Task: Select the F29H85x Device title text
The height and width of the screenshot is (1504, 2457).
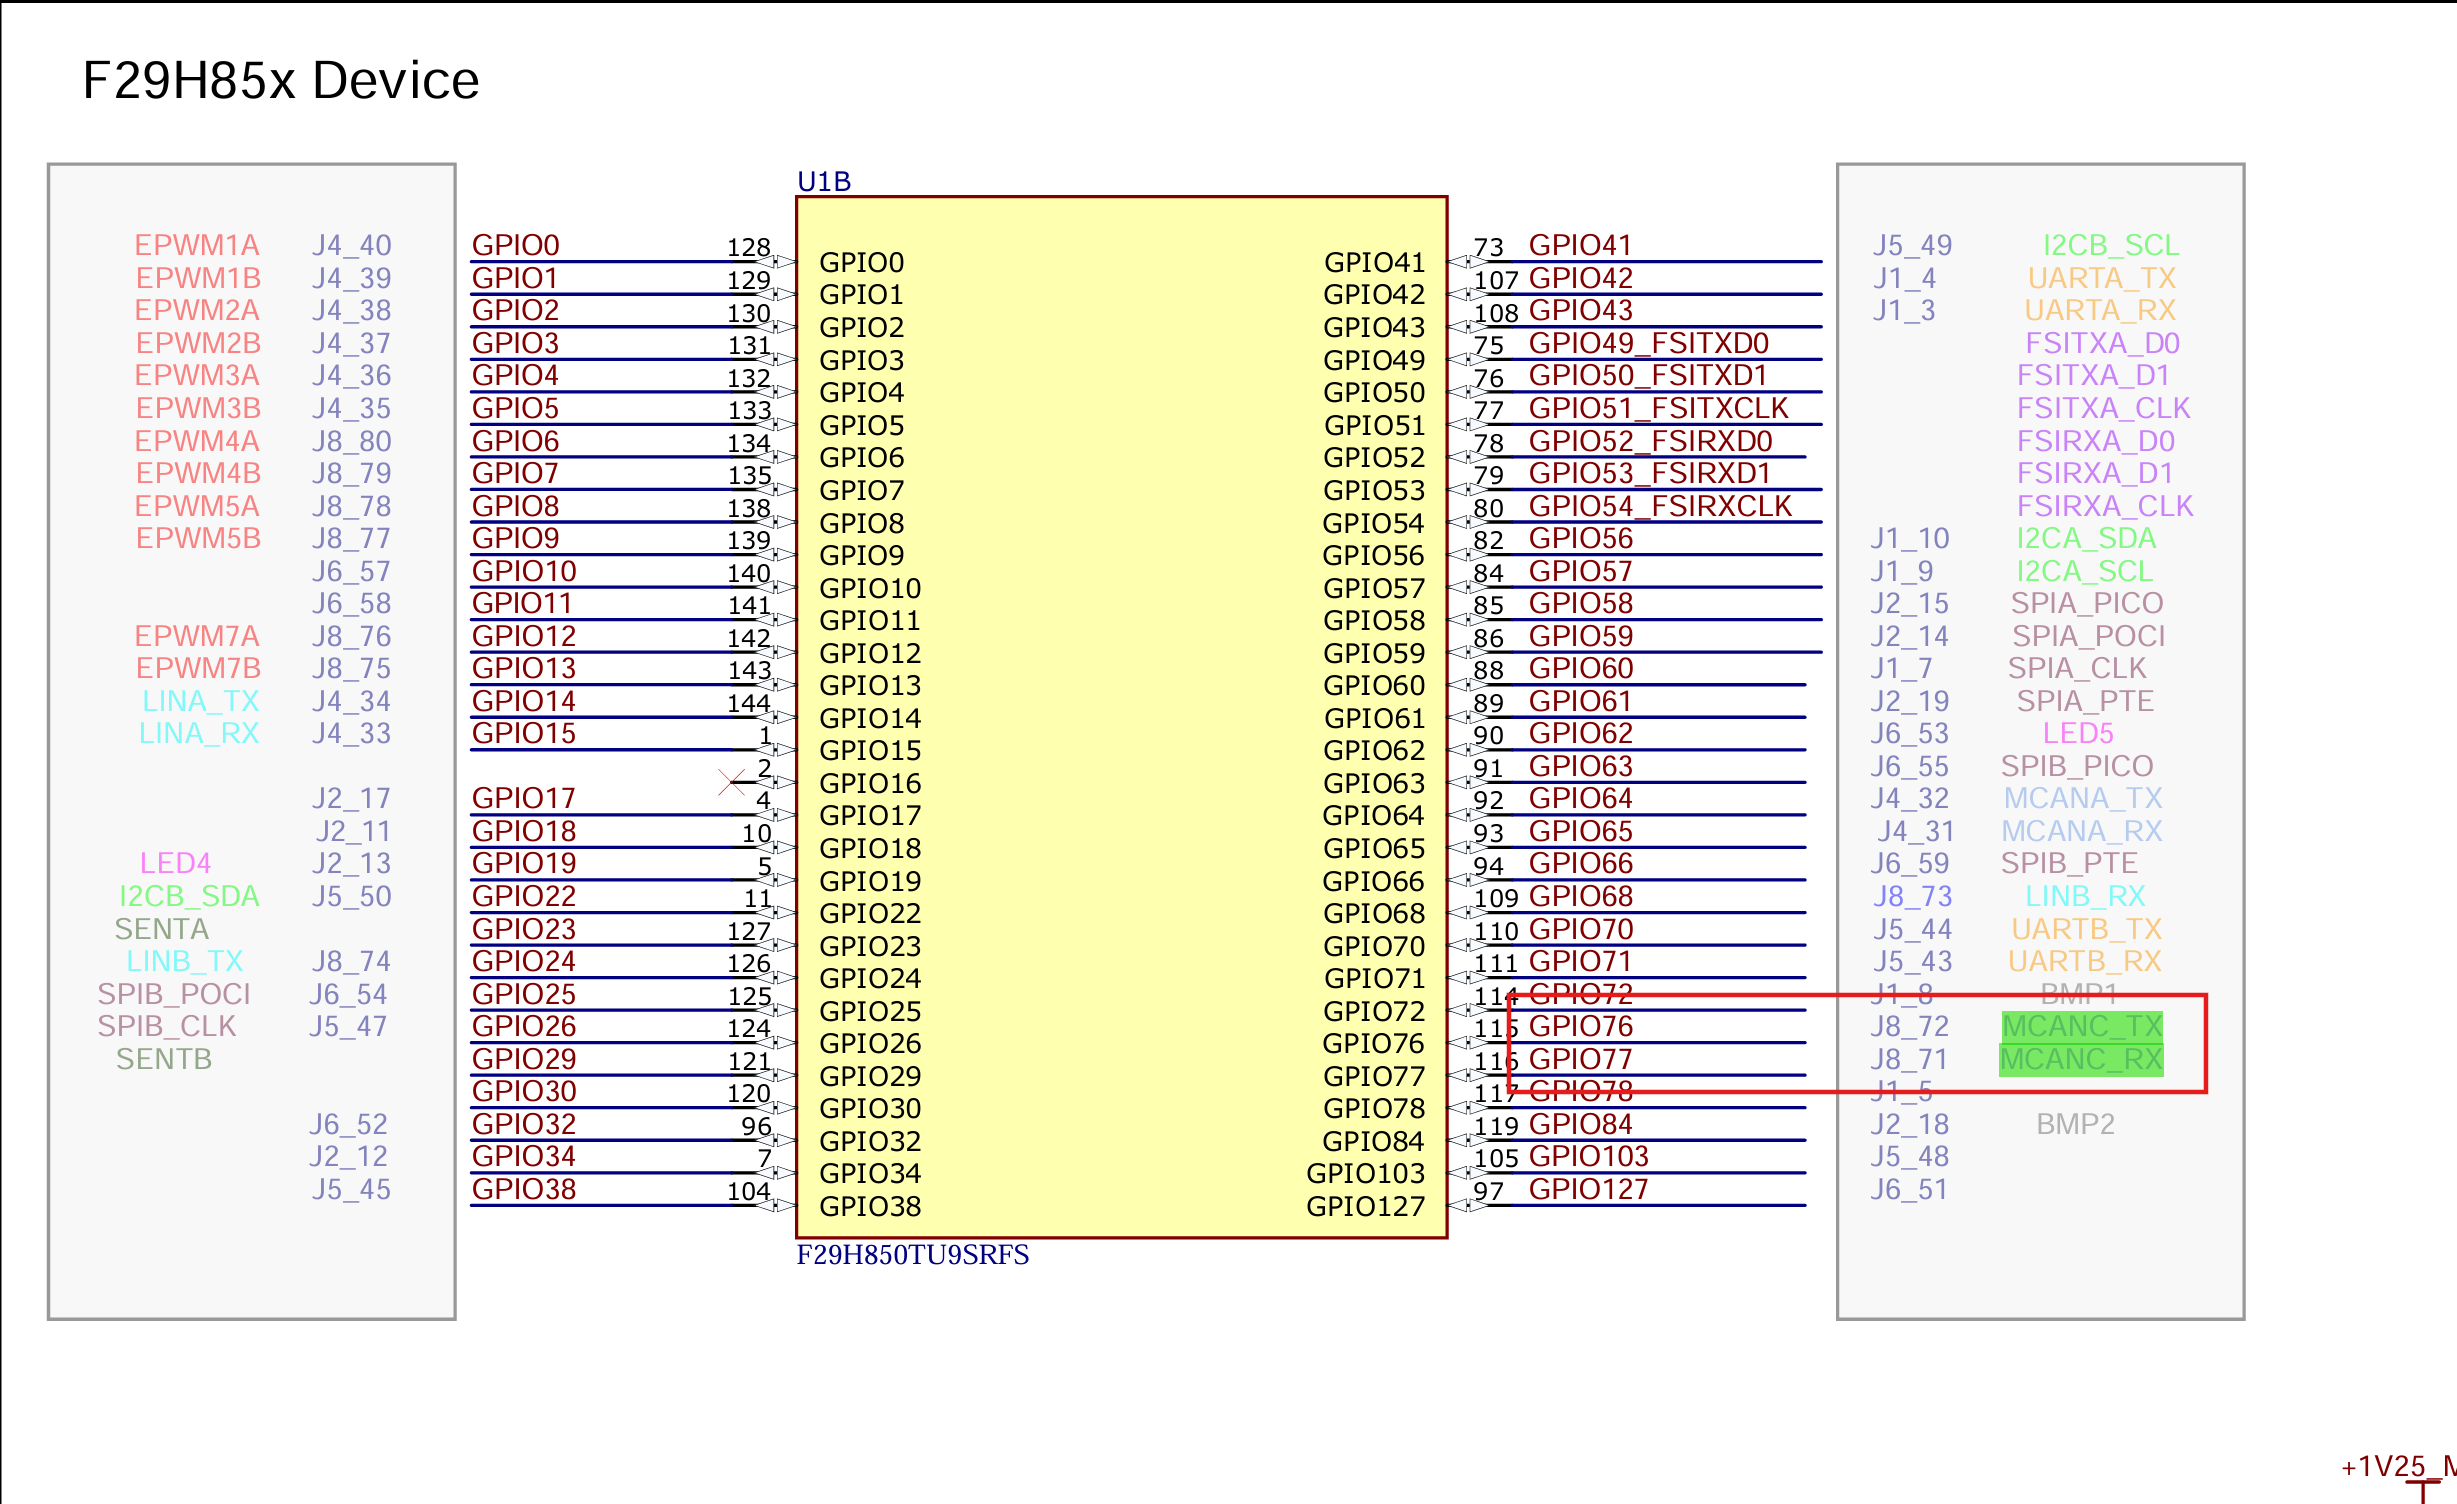Action: click(281, 80)
